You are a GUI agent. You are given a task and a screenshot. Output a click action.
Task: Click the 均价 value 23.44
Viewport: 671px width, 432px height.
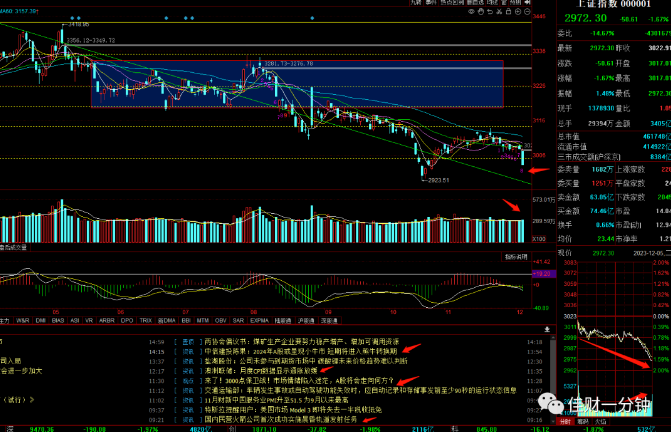[x=606, y=239]
